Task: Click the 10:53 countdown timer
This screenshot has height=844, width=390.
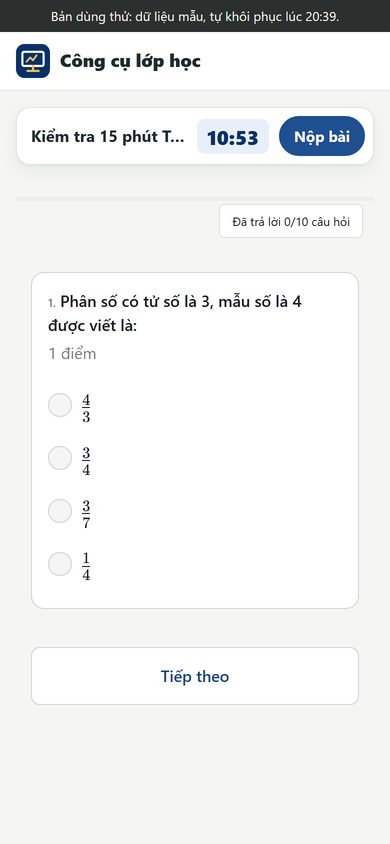Action: [233, 137]
